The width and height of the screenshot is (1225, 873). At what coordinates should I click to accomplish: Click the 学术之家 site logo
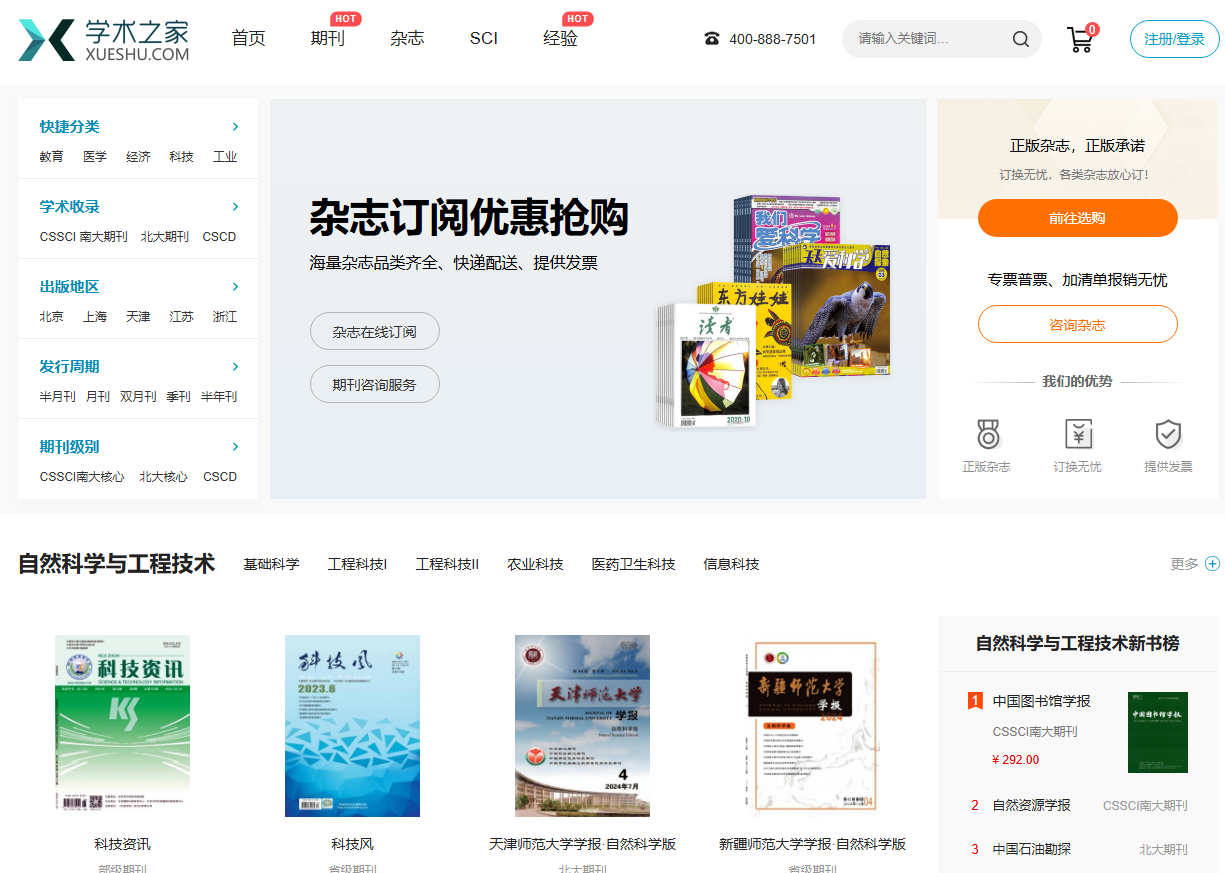(x=104, y=39)
